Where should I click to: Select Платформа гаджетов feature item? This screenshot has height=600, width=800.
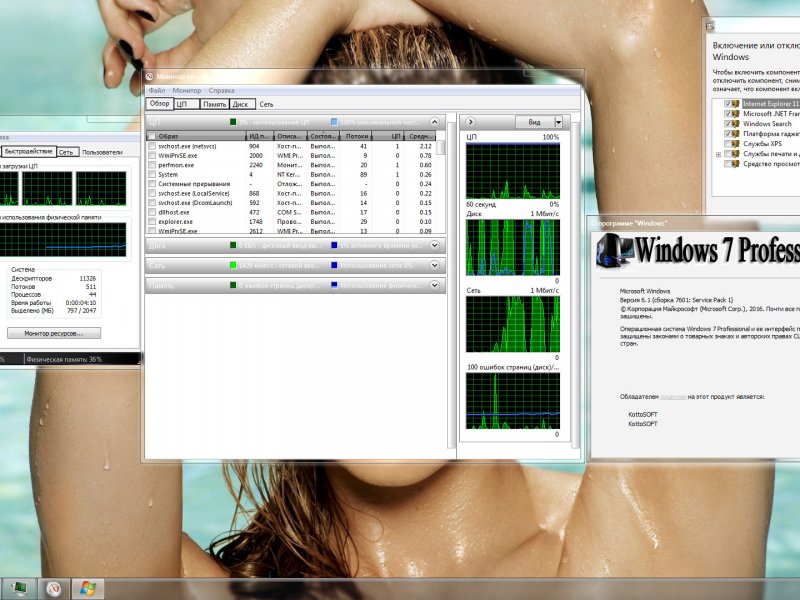point(771,134)
